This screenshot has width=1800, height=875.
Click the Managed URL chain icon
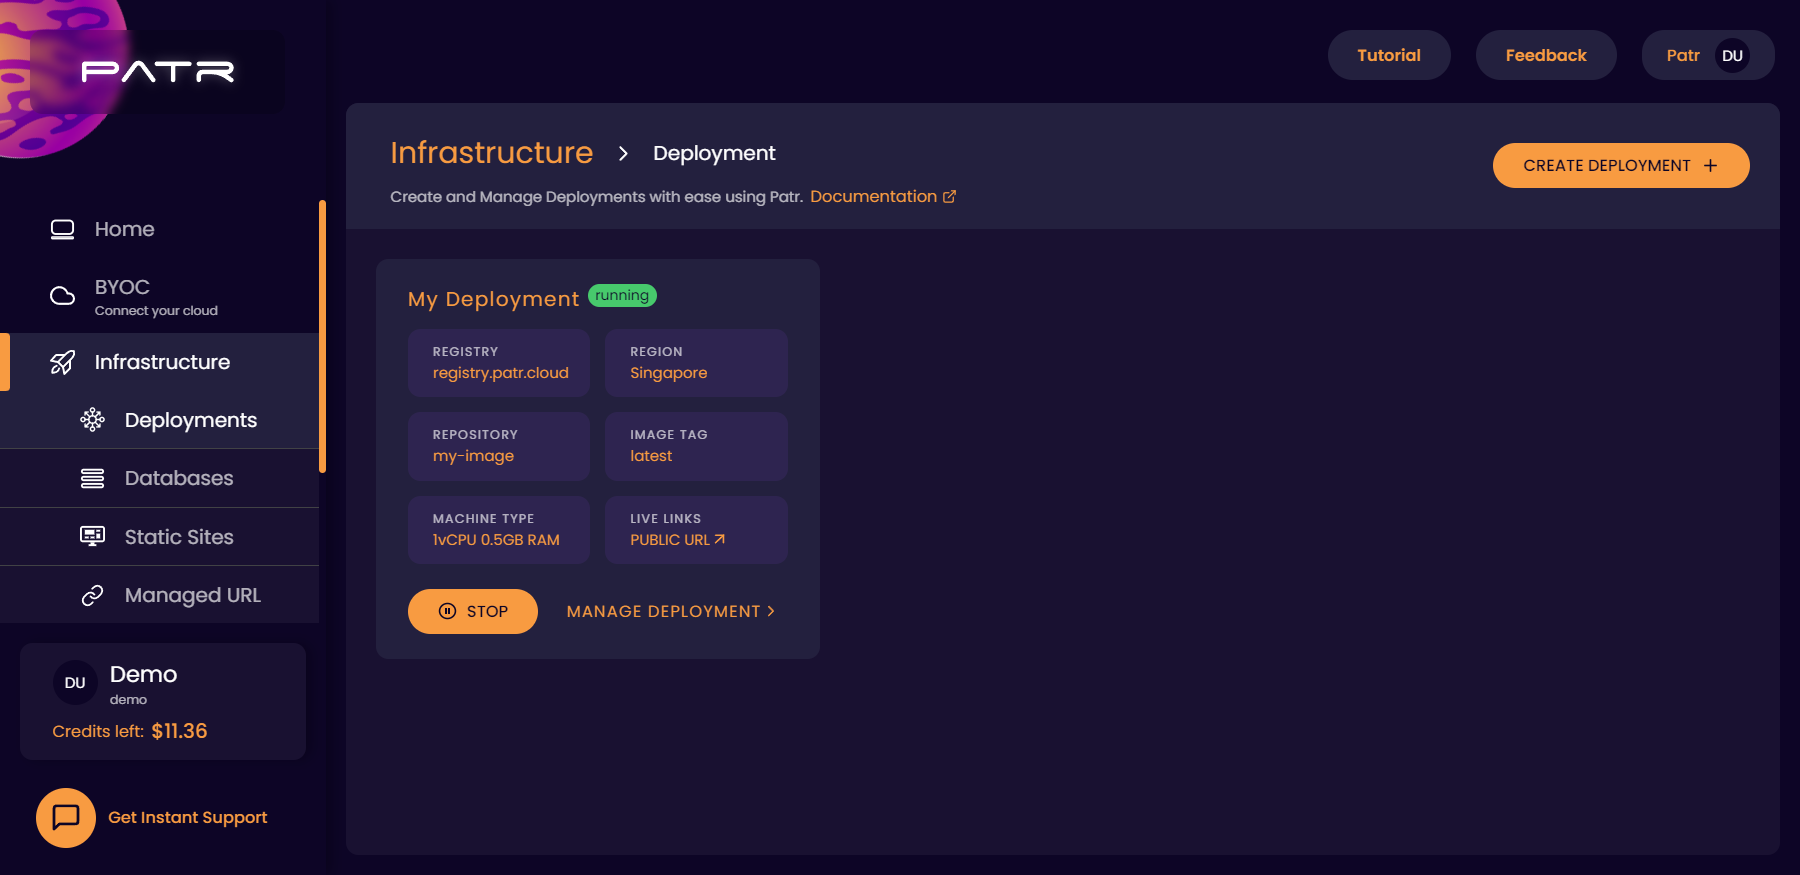pyautogui.click(x=93, y=595)
